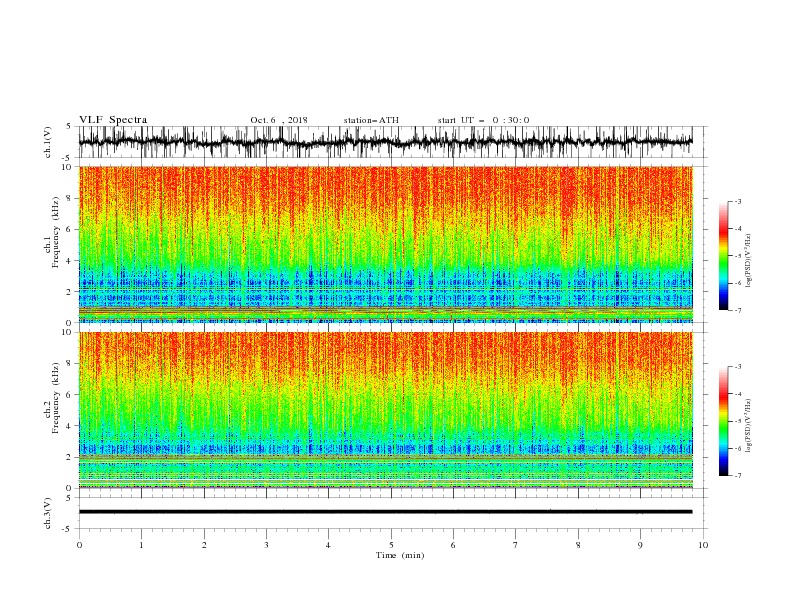Click time axis tick label "10"
Image resolution: width=792 pixels, height=612 pixels.
[x=703, y=545]
